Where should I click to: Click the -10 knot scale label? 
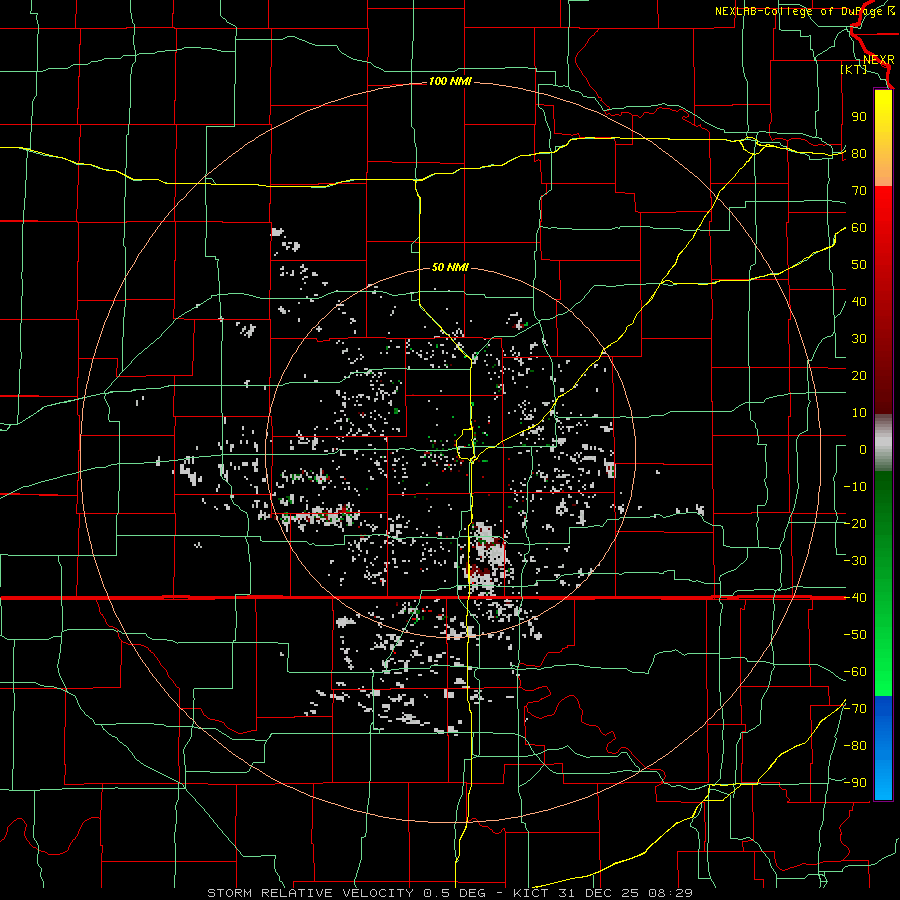point(855,487)
